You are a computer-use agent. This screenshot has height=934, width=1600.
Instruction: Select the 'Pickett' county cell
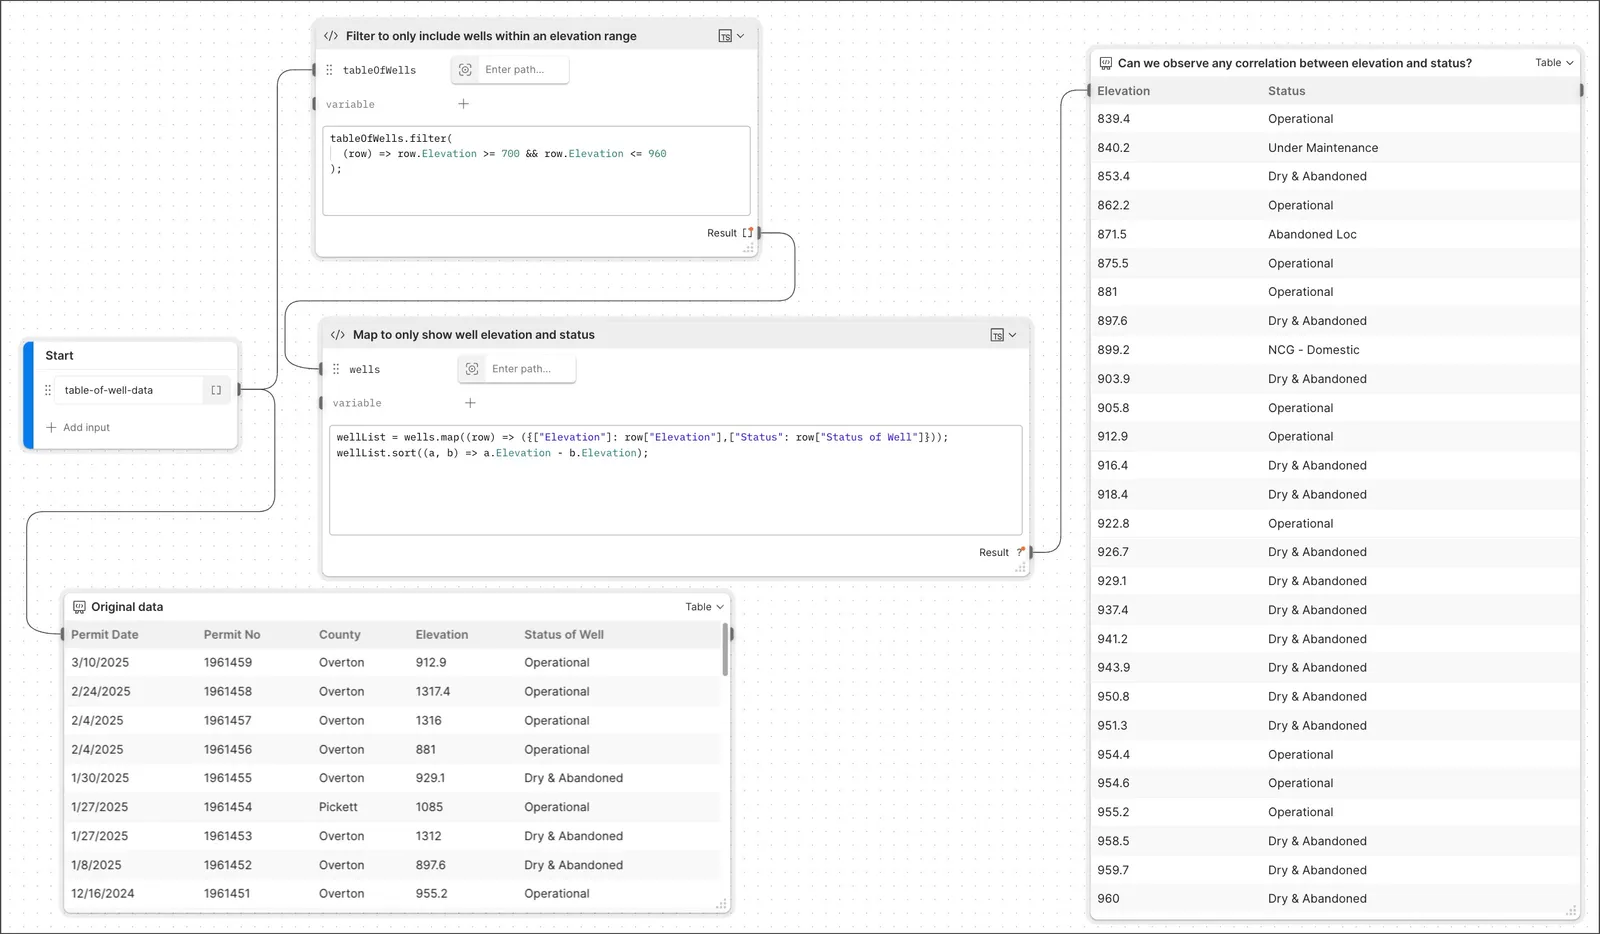(x=338, y=807)
